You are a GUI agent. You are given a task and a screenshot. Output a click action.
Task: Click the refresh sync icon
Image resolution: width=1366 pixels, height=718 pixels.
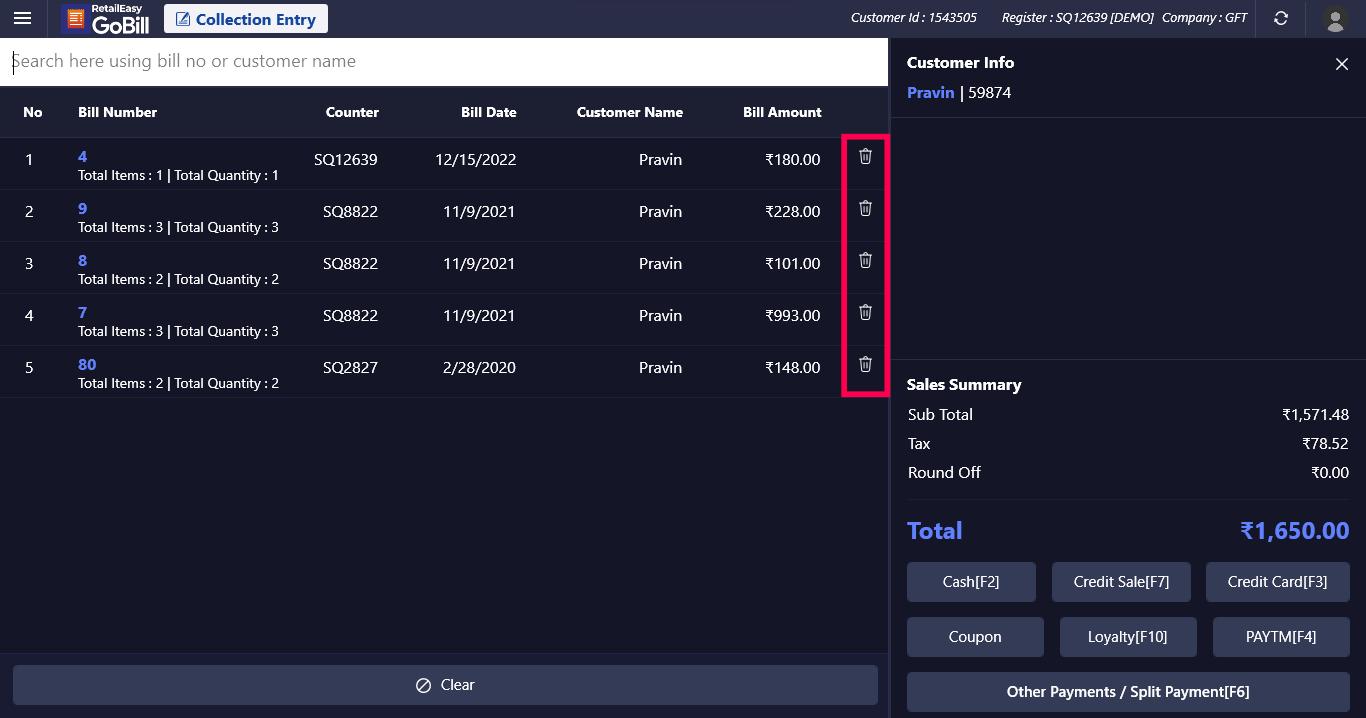[1281, 18]
